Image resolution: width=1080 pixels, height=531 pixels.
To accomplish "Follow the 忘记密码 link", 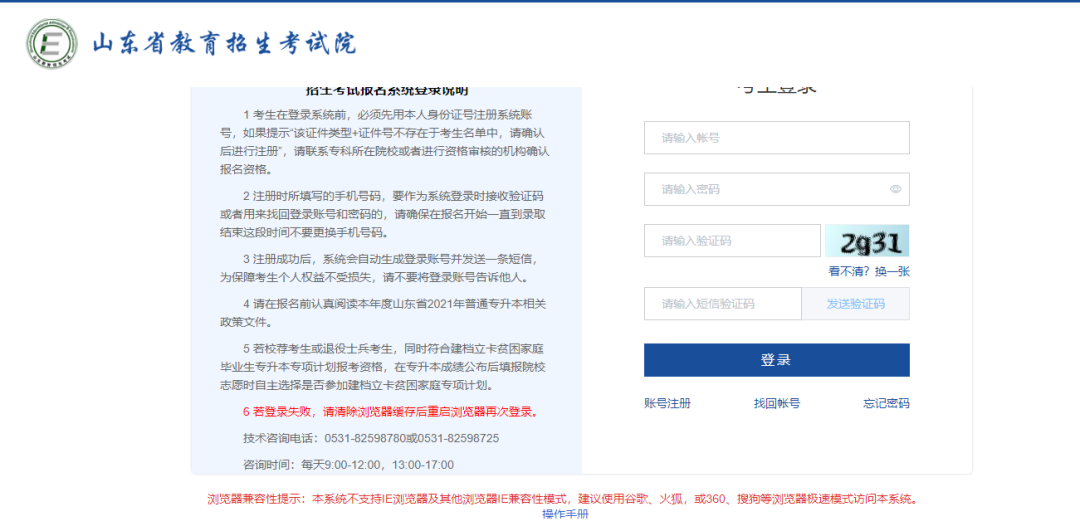I will pyautogui.click(x=886, y=403).
